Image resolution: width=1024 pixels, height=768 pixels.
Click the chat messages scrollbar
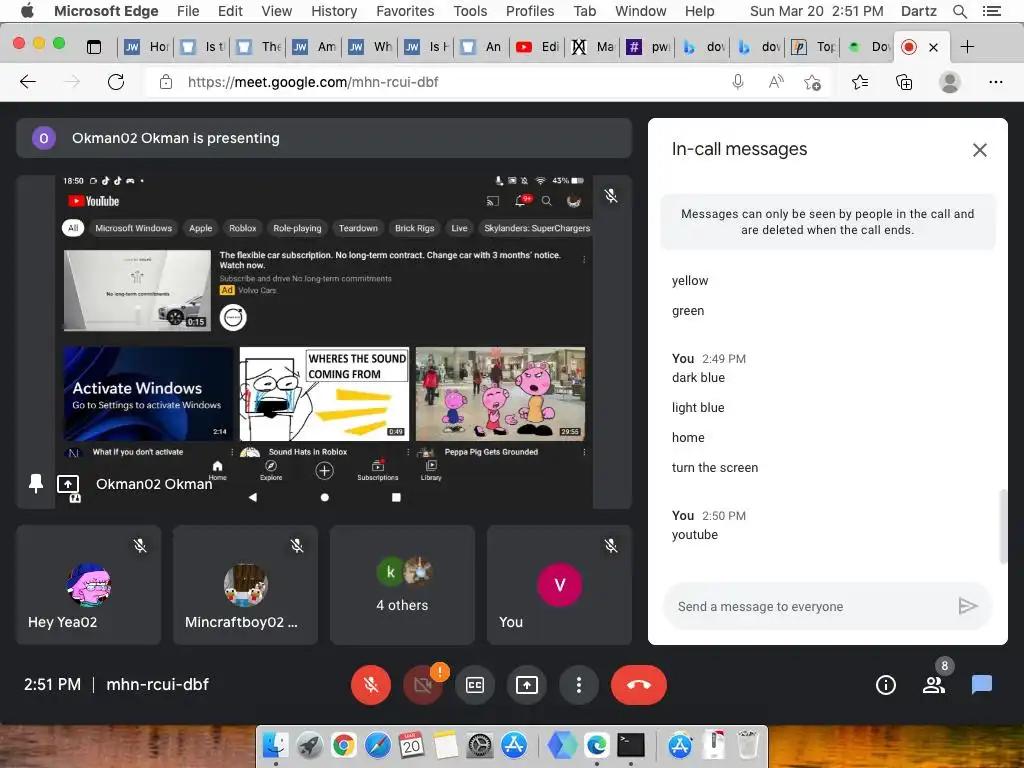coord(1003,526)
